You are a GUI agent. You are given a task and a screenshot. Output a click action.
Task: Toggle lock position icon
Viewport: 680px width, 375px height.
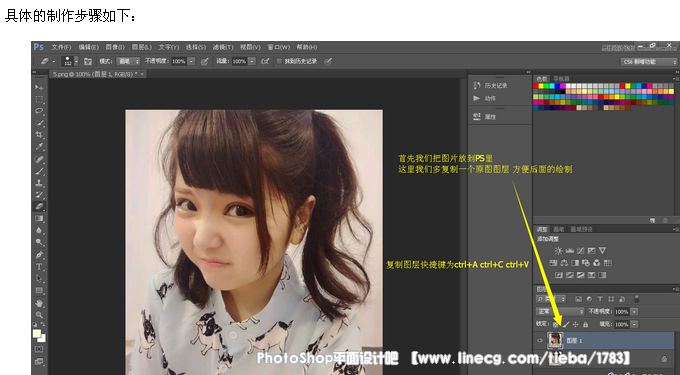[x=575, y=324]
